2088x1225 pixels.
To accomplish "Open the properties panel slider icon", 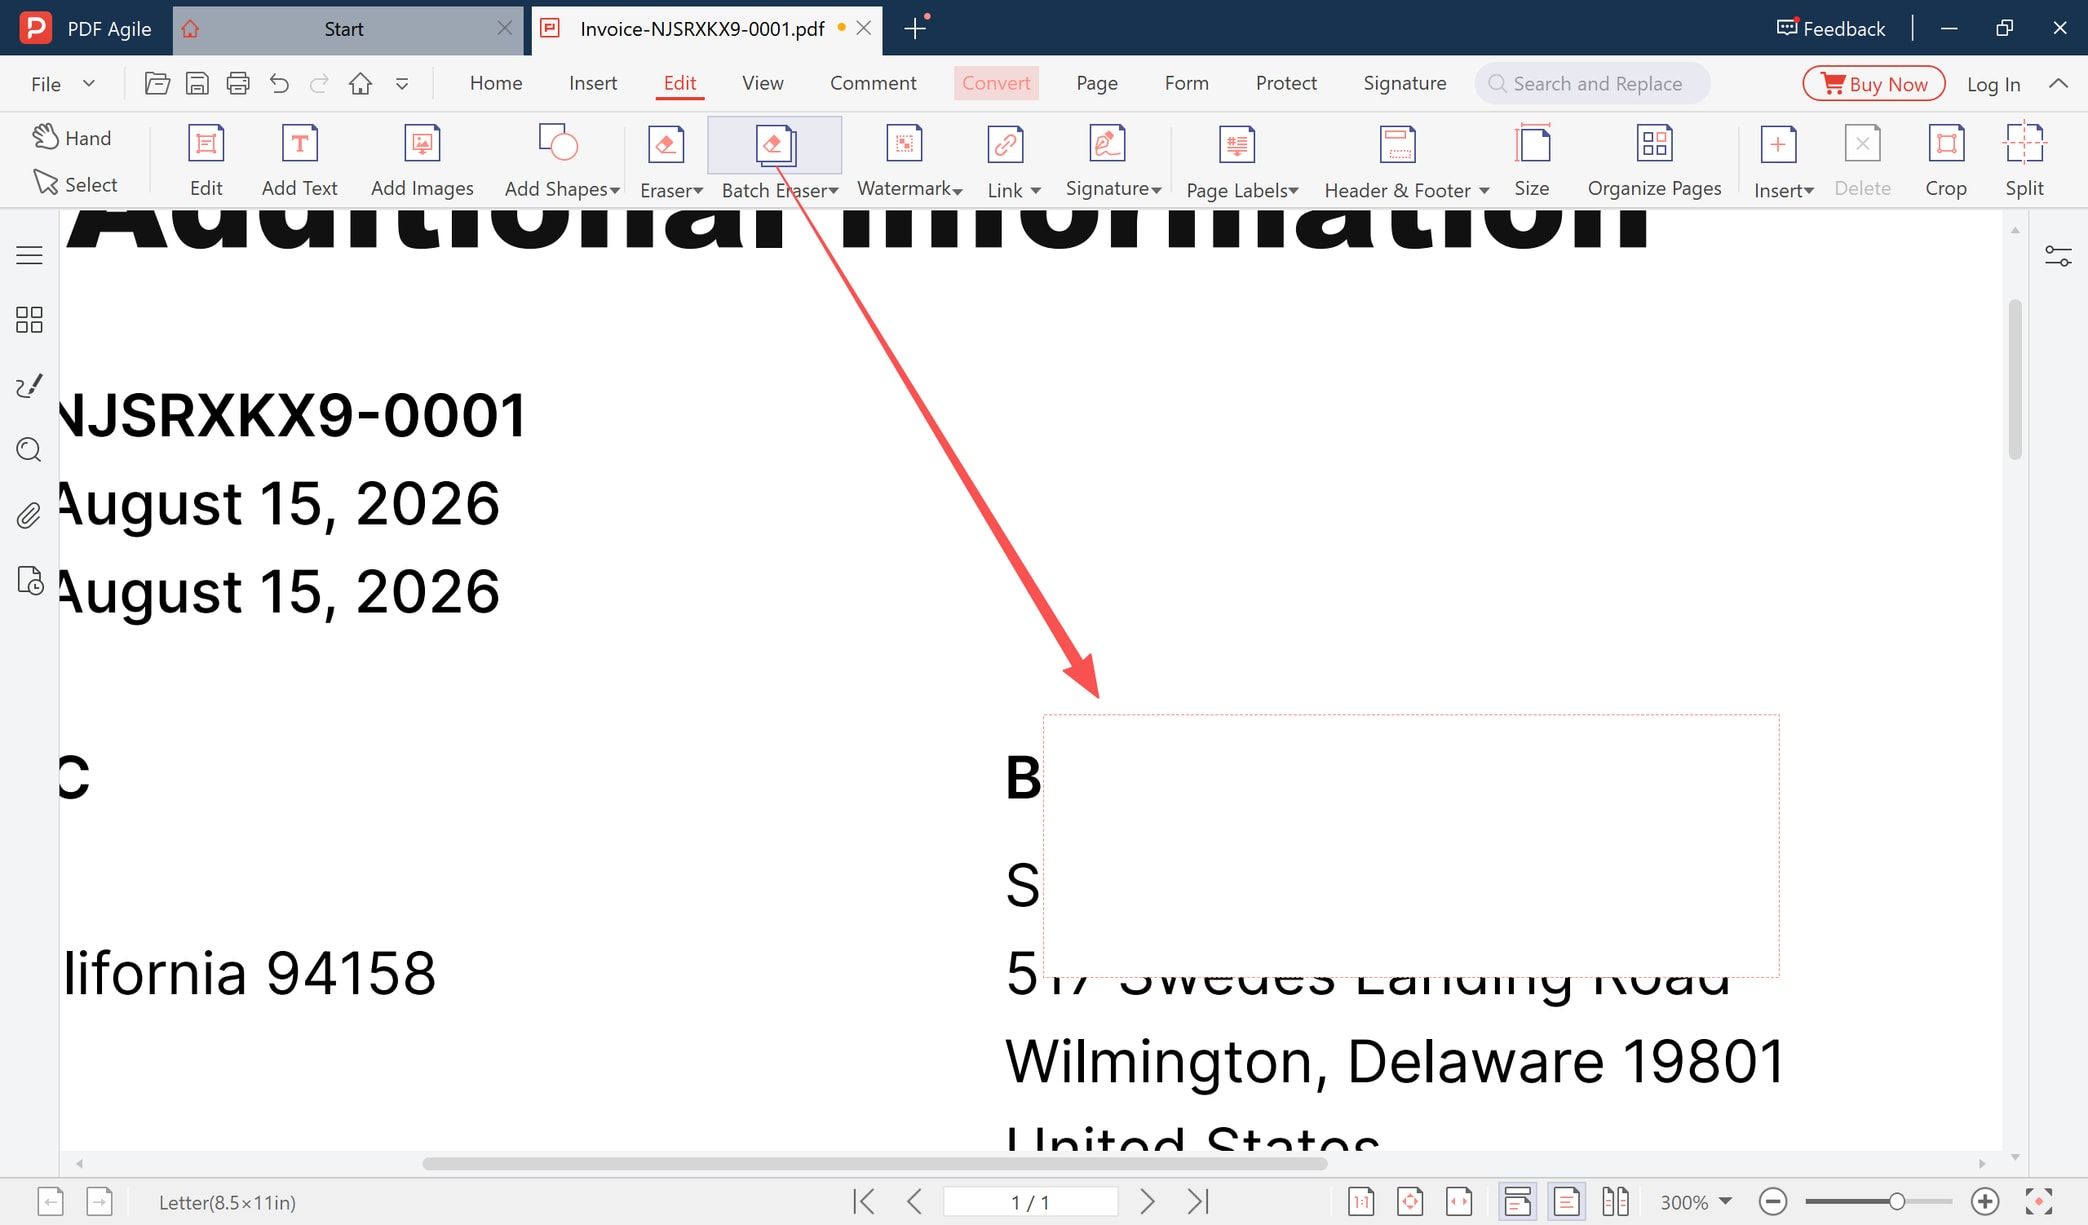I will click(2058, 257).
